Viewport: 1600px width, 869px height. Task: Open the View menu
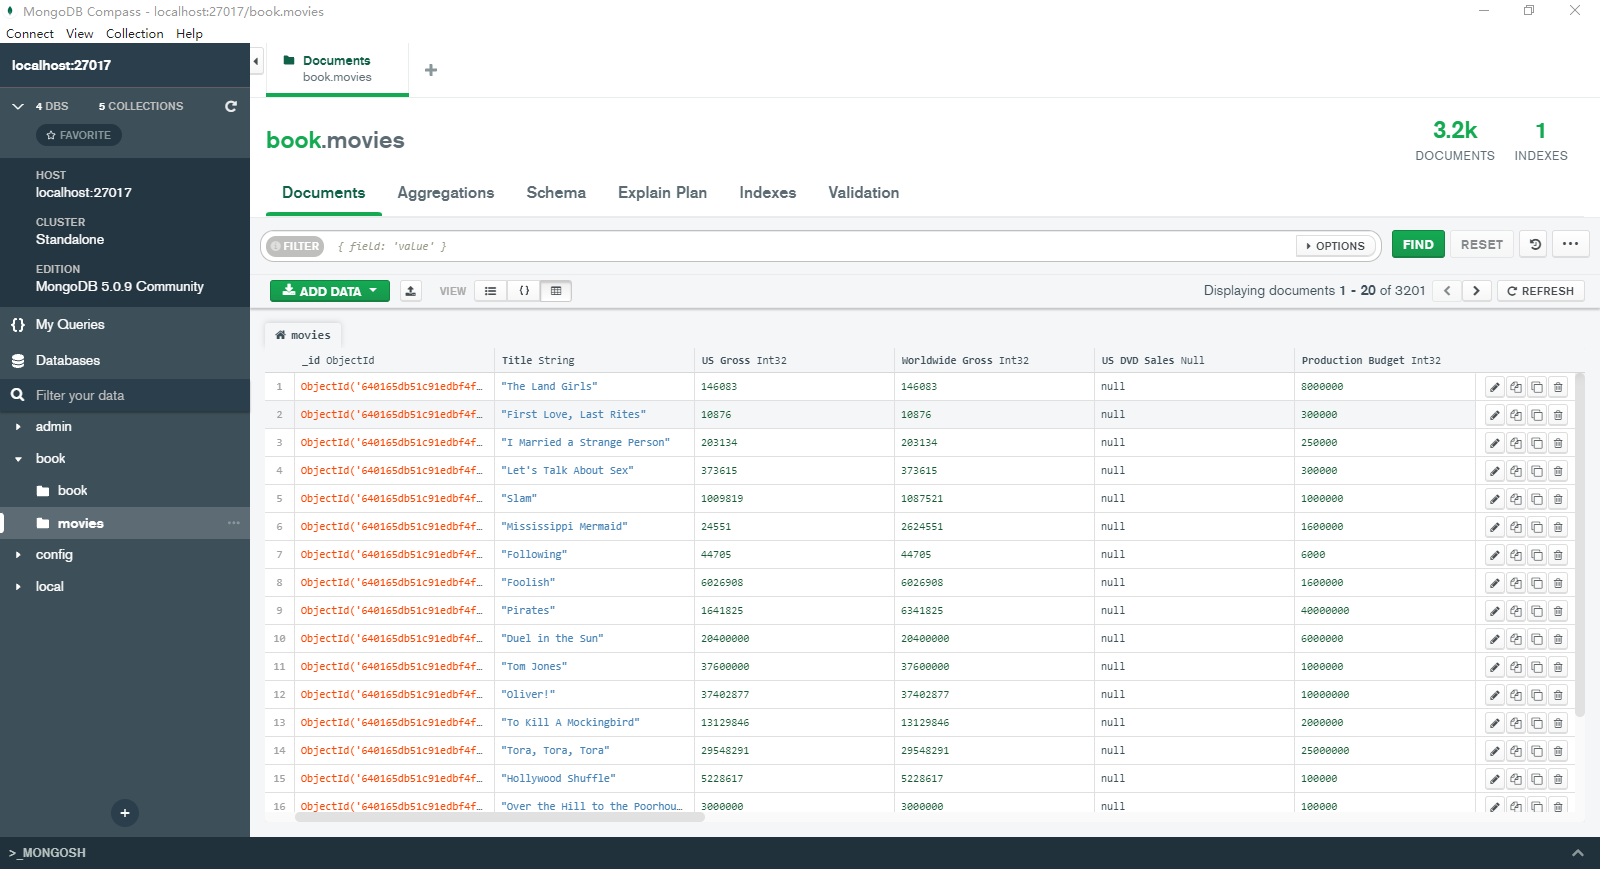click(80, 33)
